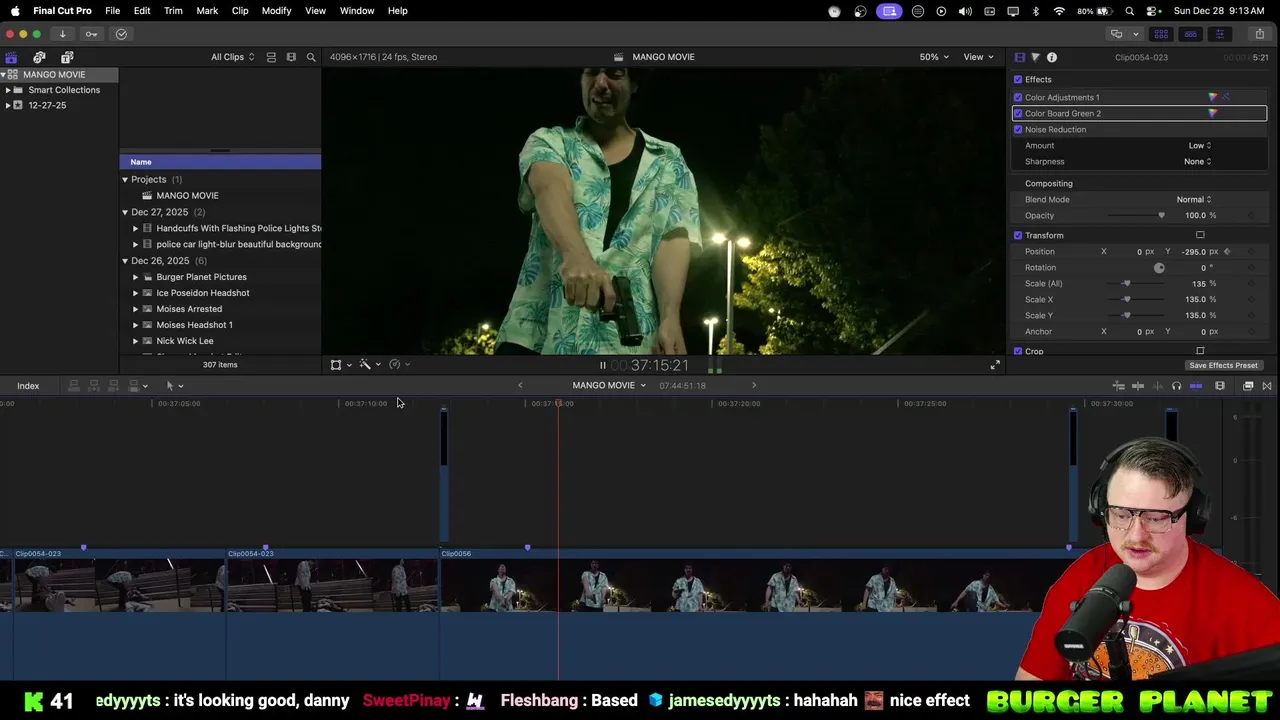
Task: Toggle clip grouping appearance icon in browser
Action: (x=271, y=57)
